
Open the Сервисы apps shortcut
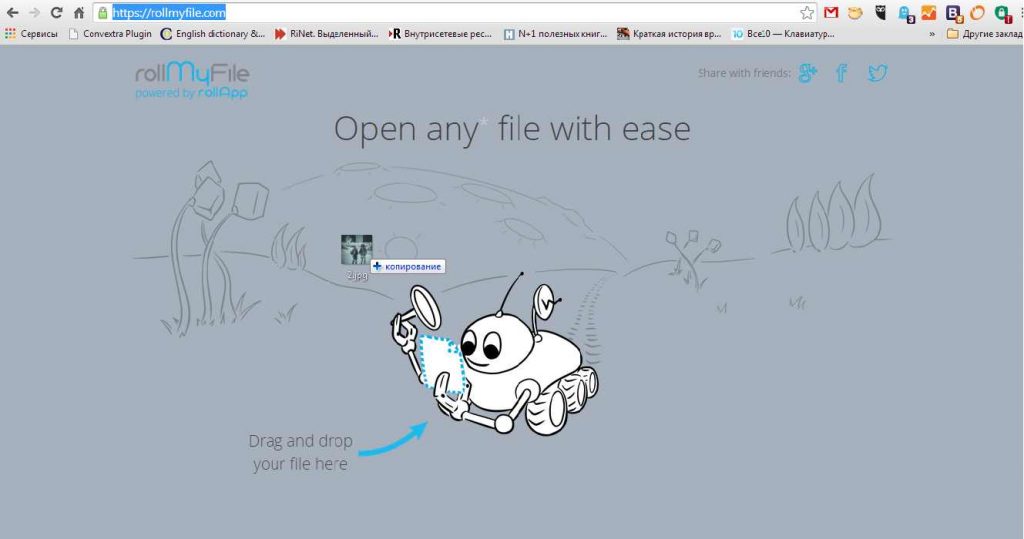pyautogui.click(x=31, y=33)
